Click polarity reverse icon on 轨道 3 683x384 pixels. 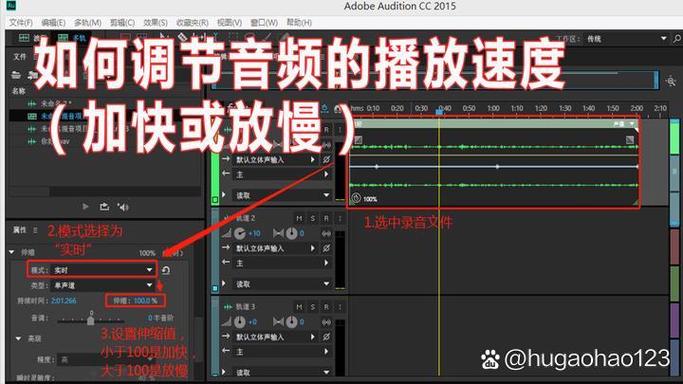[326, 337]
